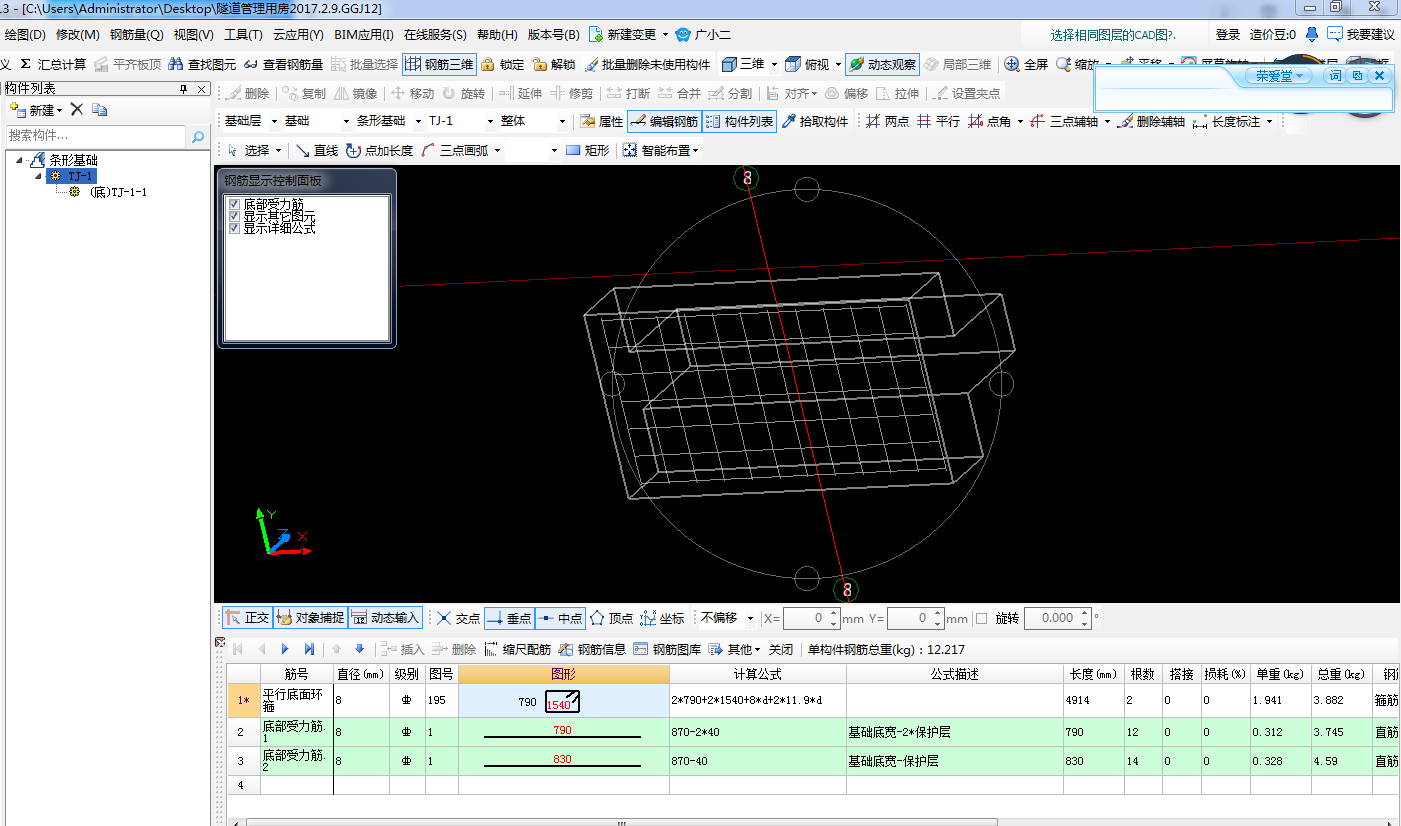
Task: Select 点加长度 point-plus-length tool
Action: click(x=379, y=150)
